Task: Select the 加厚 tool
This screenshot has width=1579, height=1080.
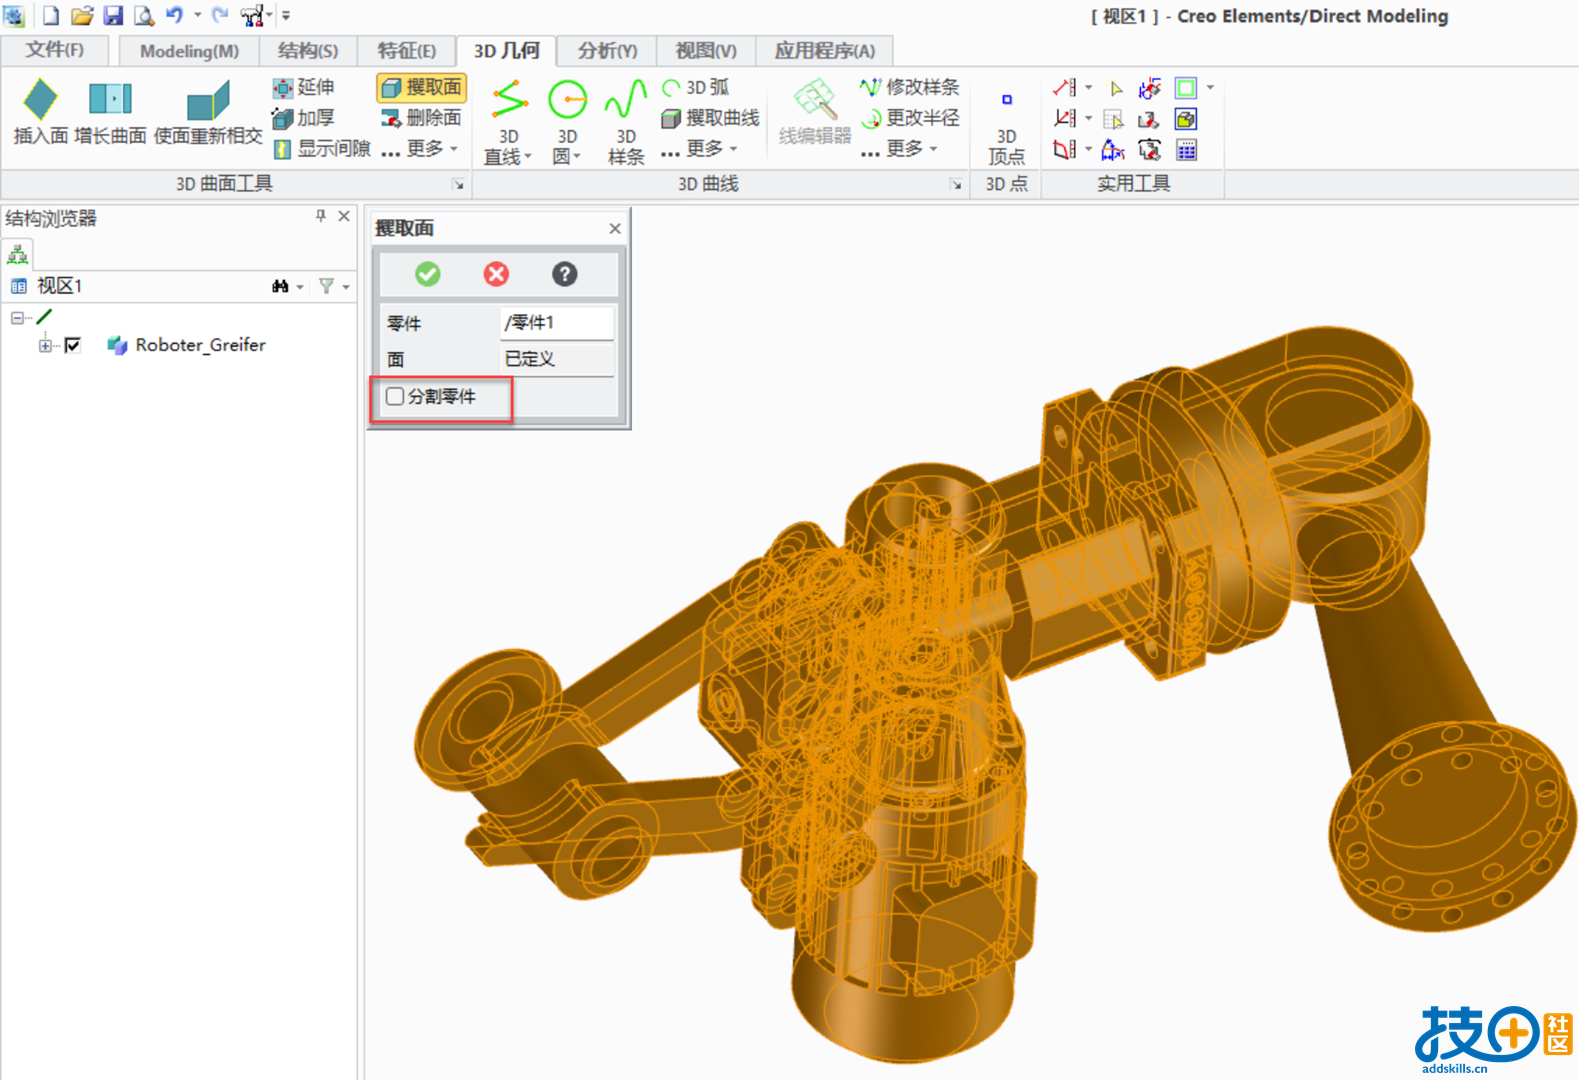Action: click(x=304, y=118)
